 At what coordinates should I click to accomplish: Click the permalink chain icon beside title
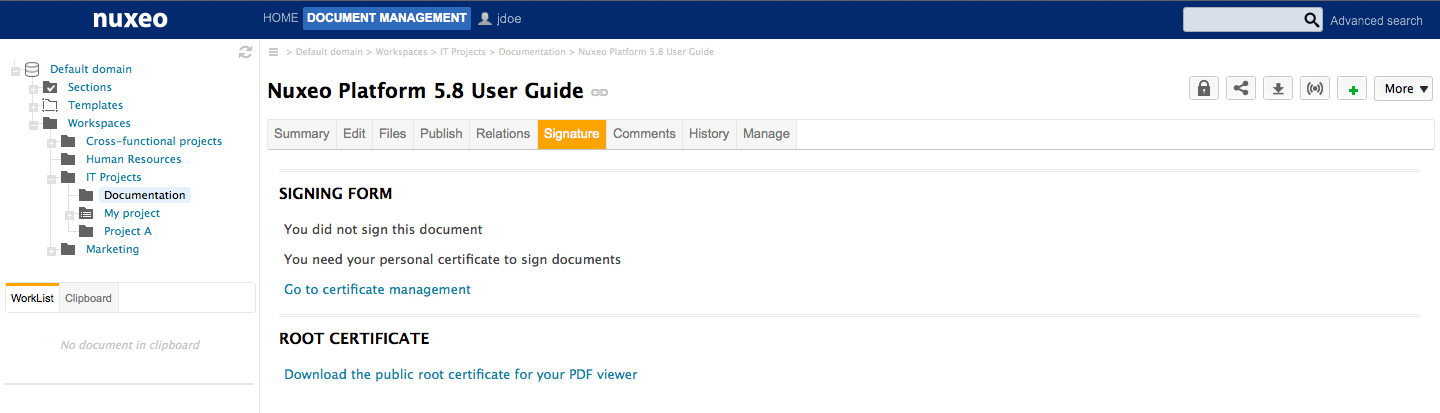[600, 92]
